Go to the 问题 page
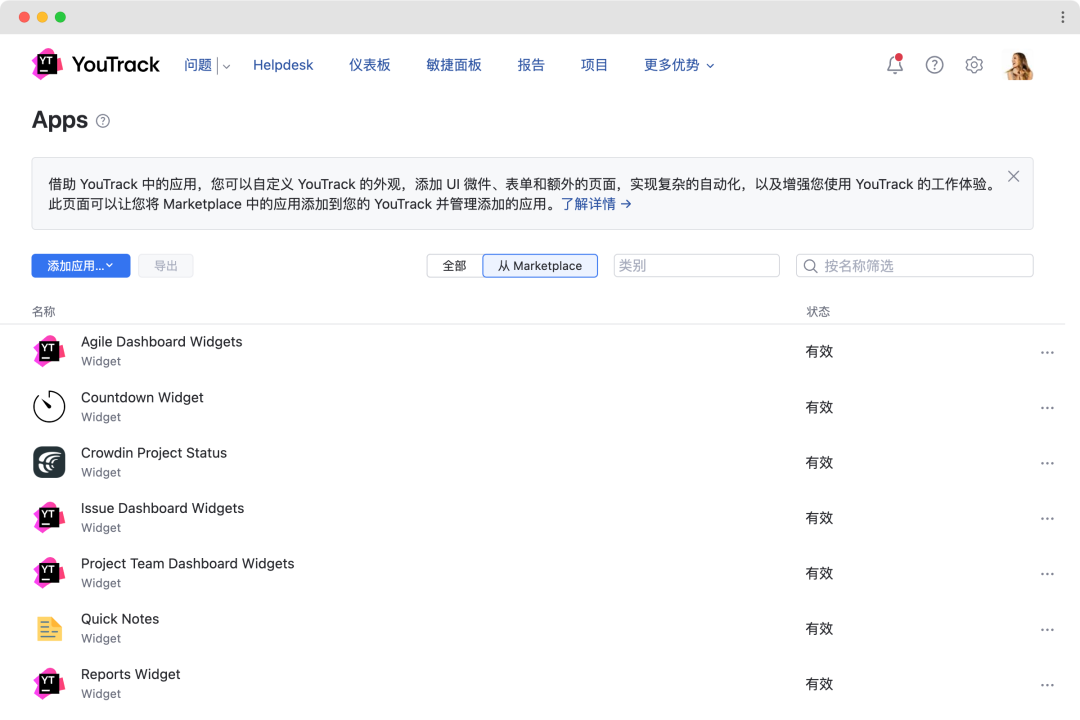 pyautogui.click(x=198, y=65)
